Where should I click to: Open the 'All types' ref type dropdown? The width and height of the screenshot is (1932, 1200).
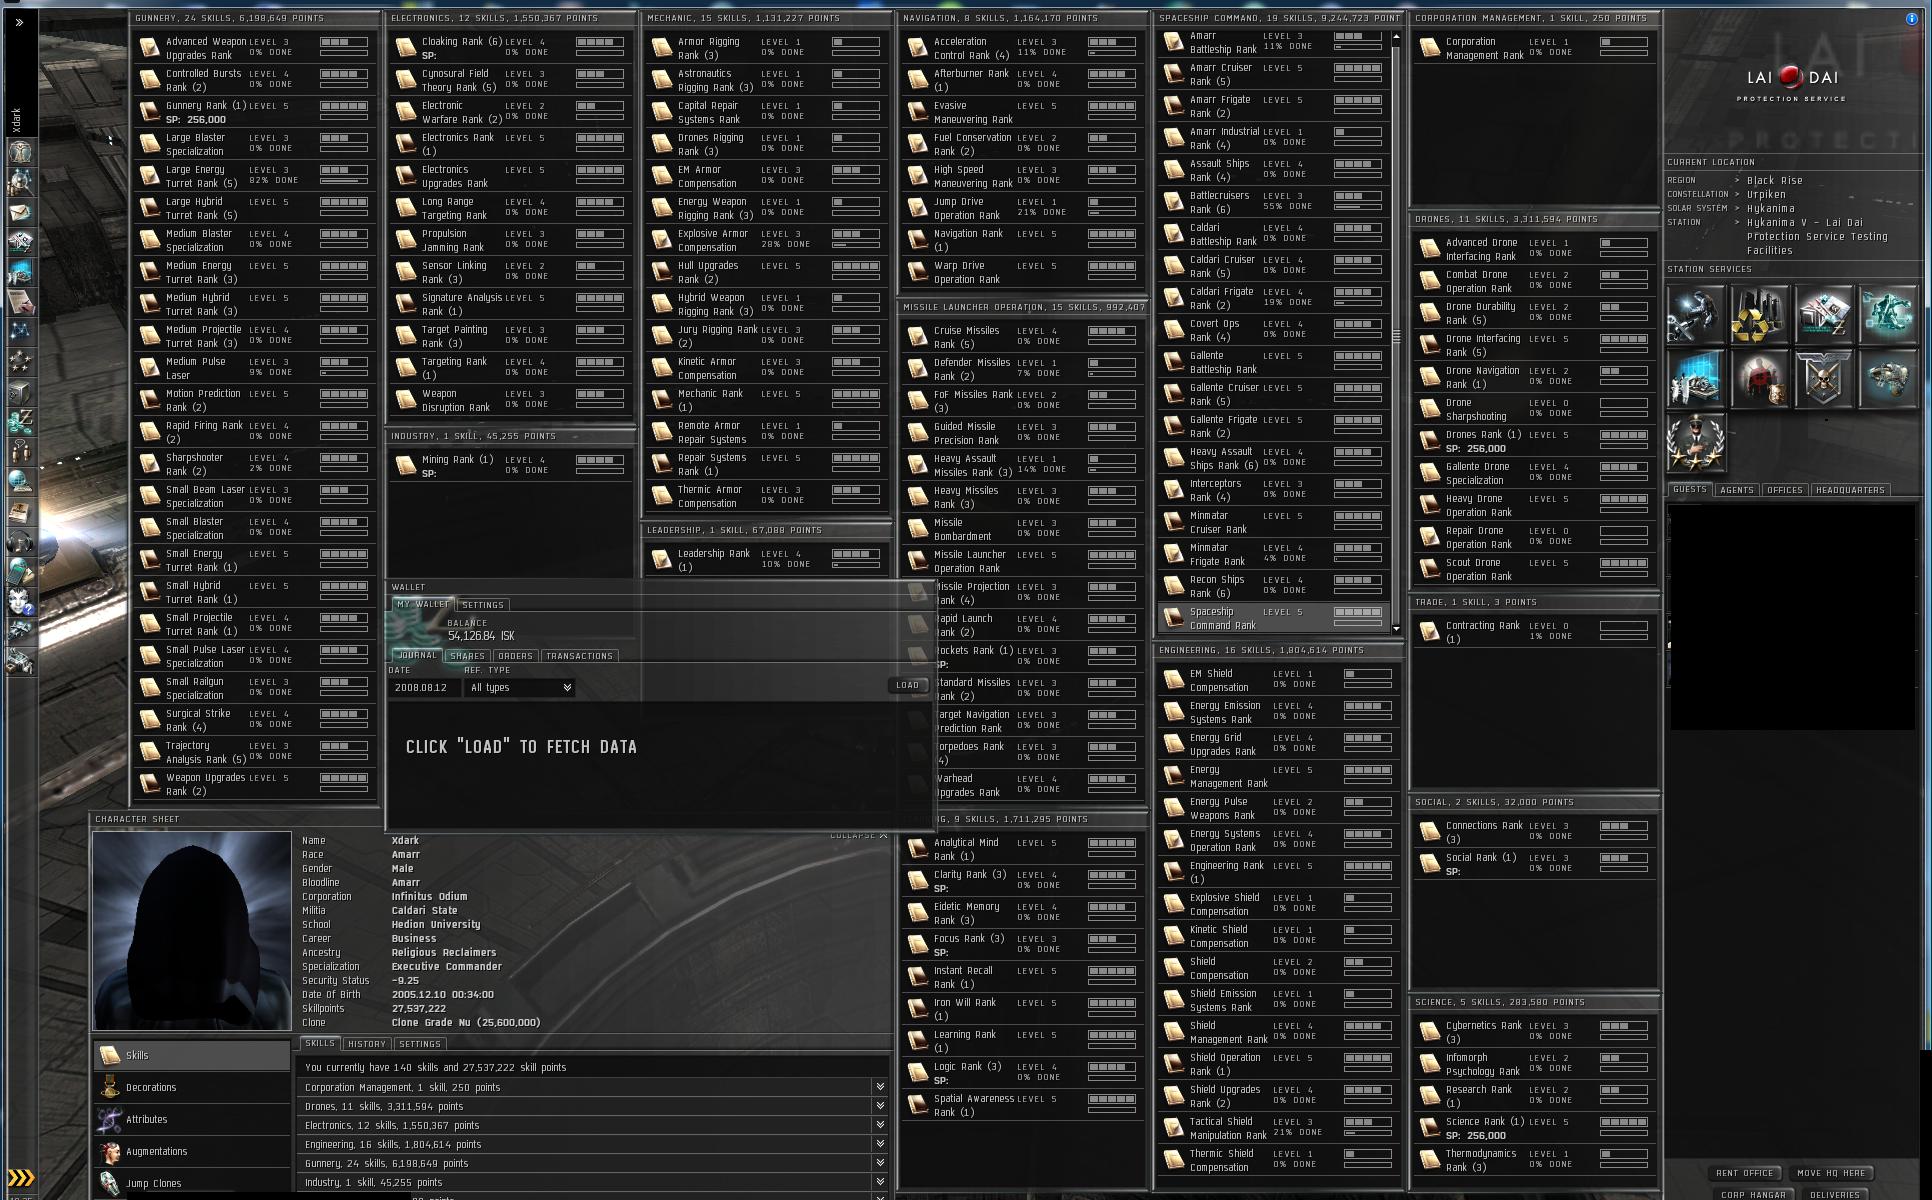click(x=519, y=688)
